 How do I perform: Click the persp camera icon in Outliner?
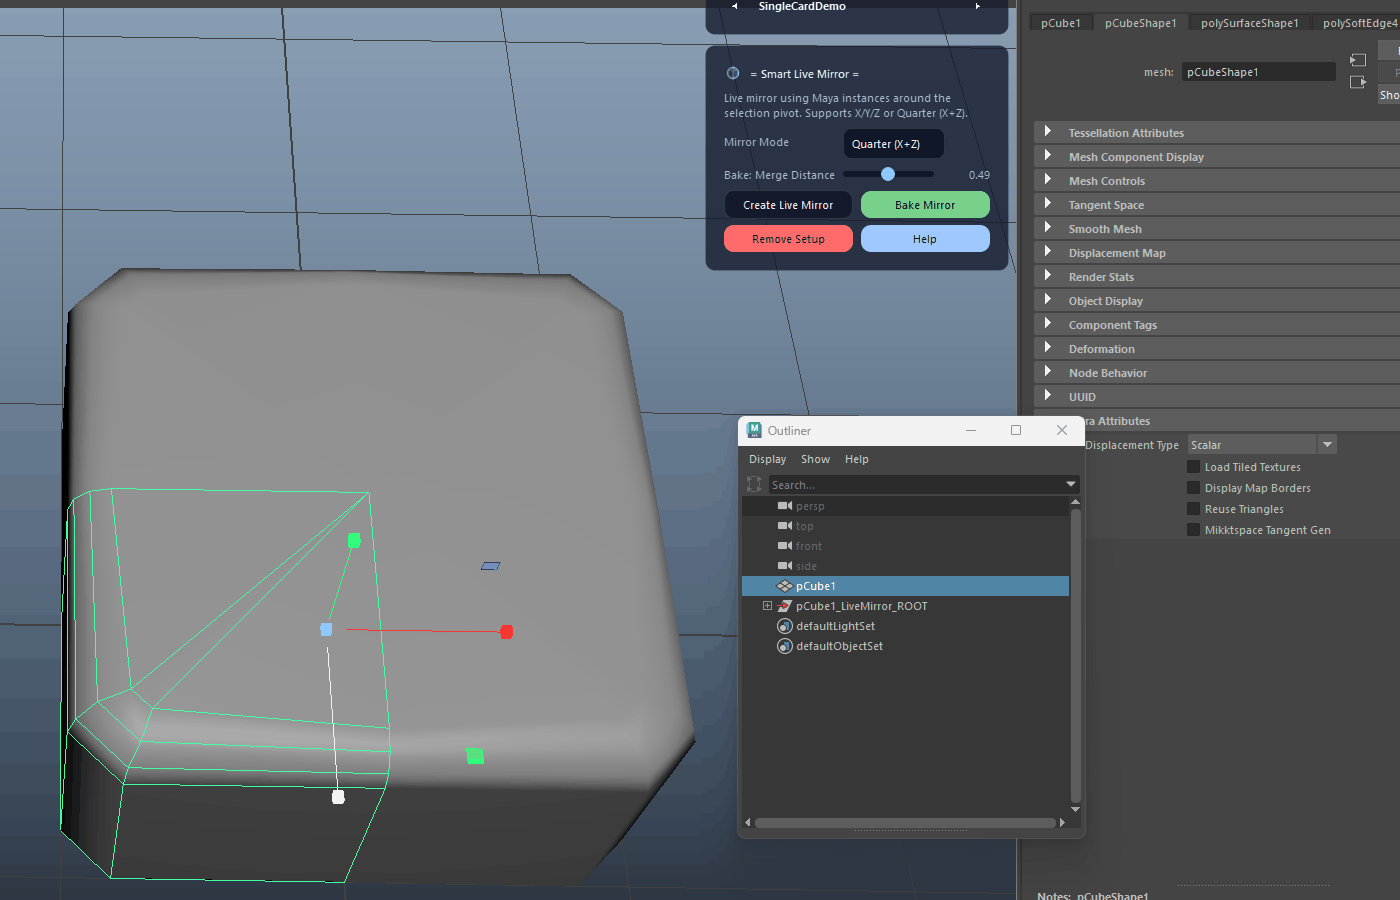click(785, 506)
